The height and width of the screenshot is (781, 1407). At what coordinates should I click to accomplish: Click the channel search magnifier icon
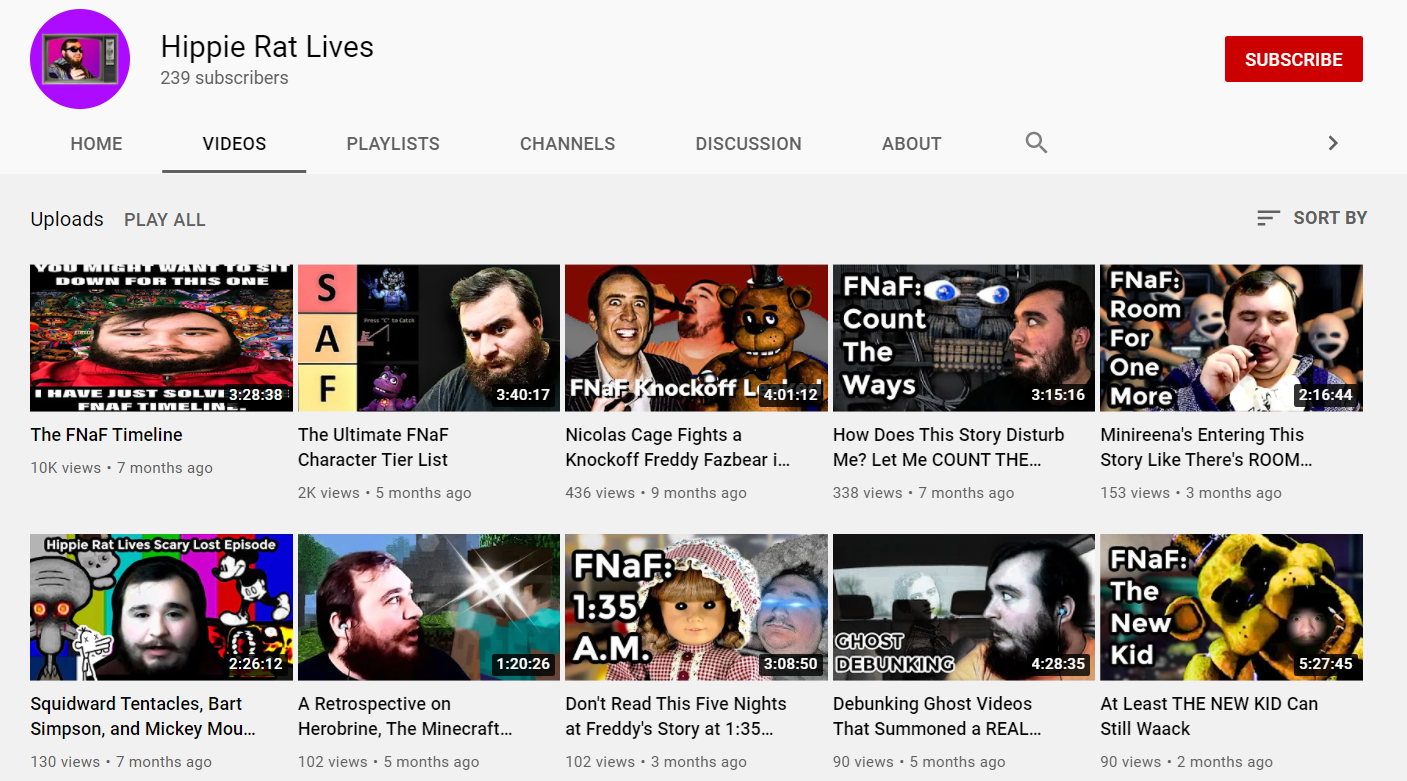1036,143
